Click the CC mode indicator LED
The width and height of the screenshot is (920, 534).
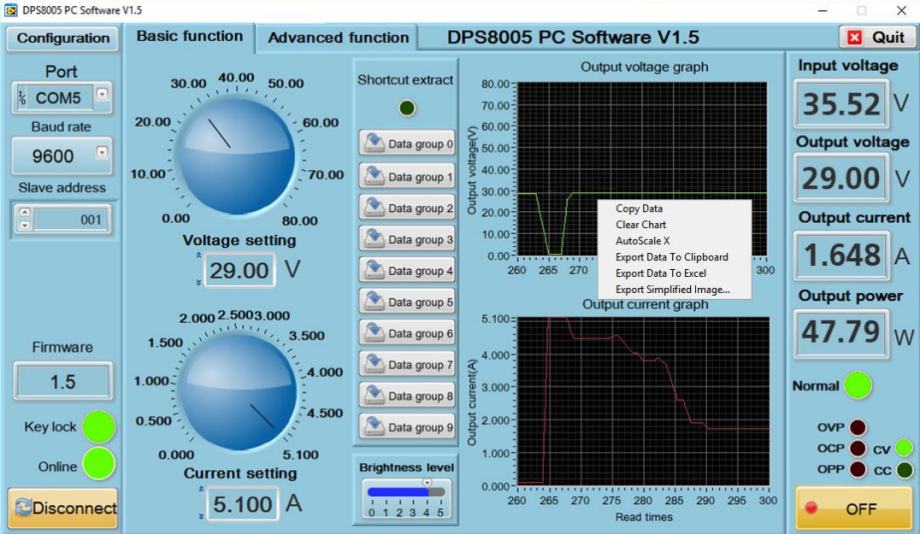coord(905,469)
